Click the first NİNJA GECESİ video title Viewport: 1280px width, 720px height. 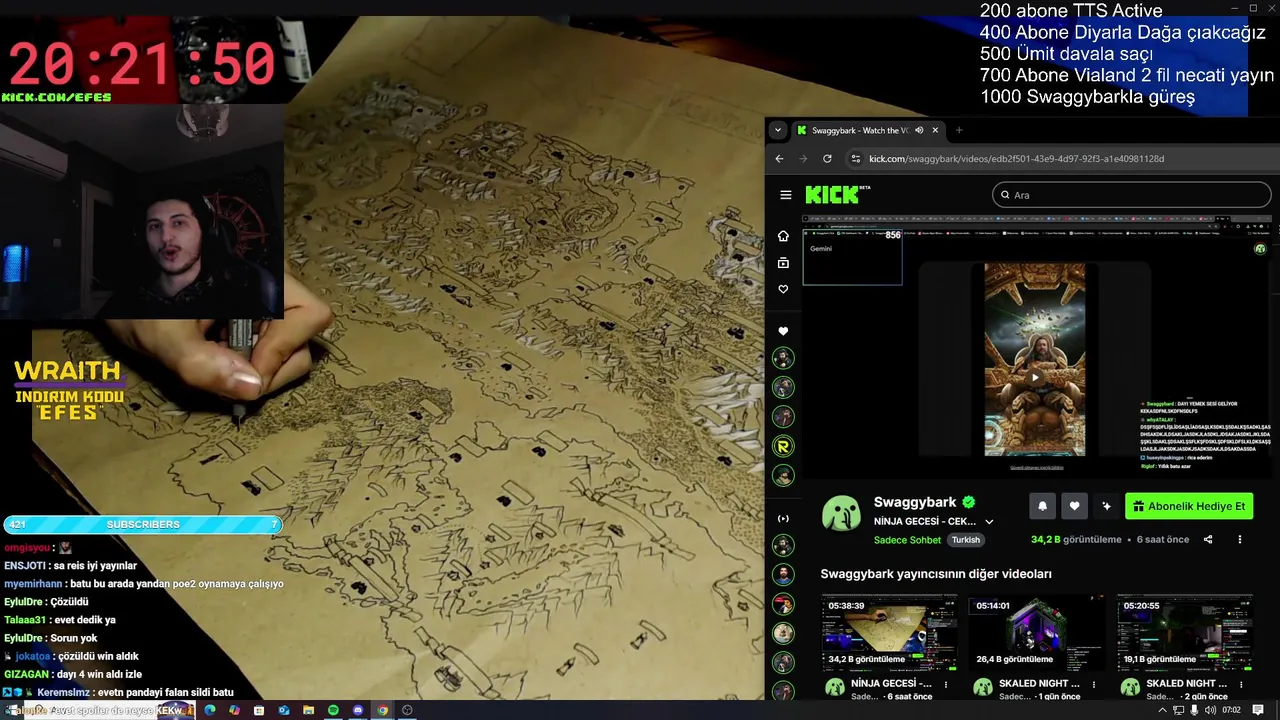[891, 684]
